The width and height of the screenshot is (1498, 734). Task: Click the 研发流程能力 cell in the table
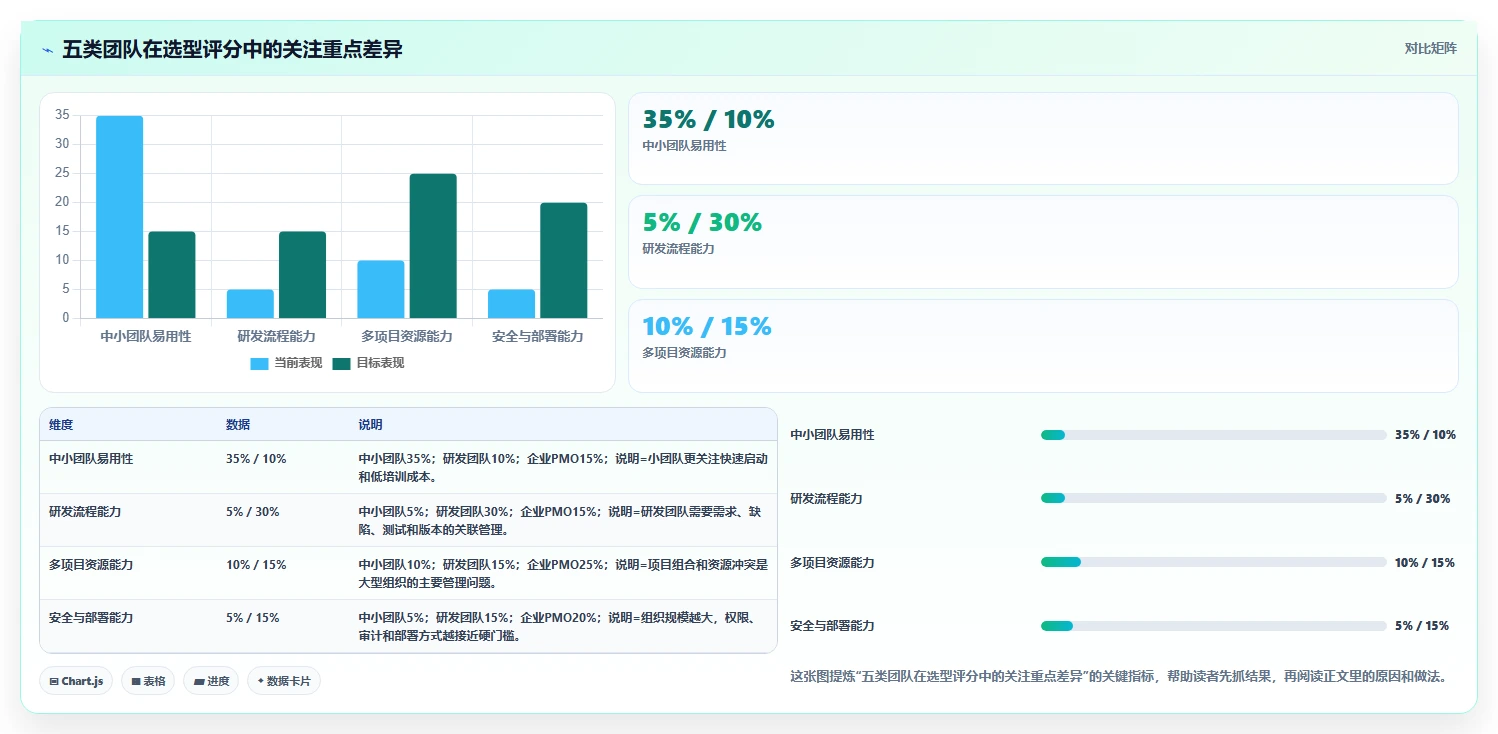(85, 512)
